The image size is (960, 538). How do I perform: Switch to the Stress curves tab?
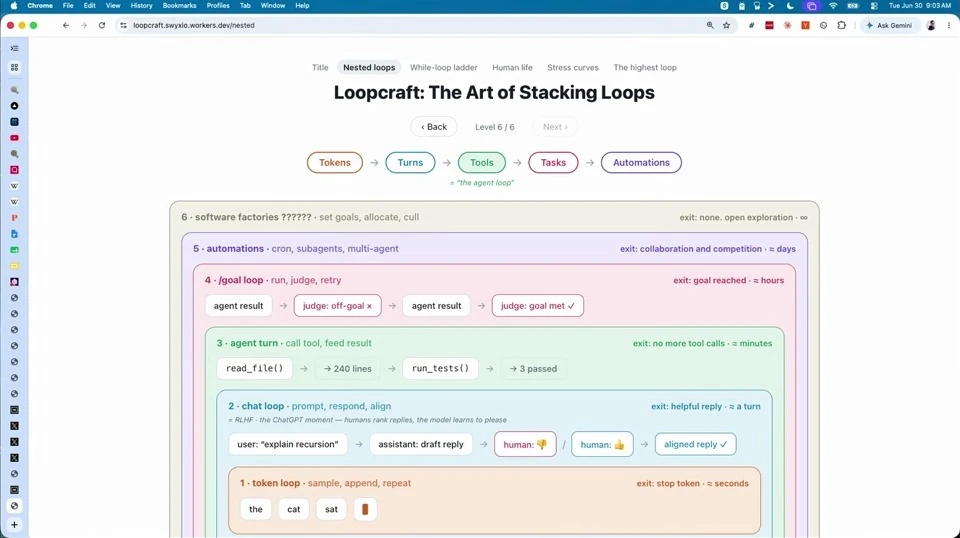click(573, 67)
